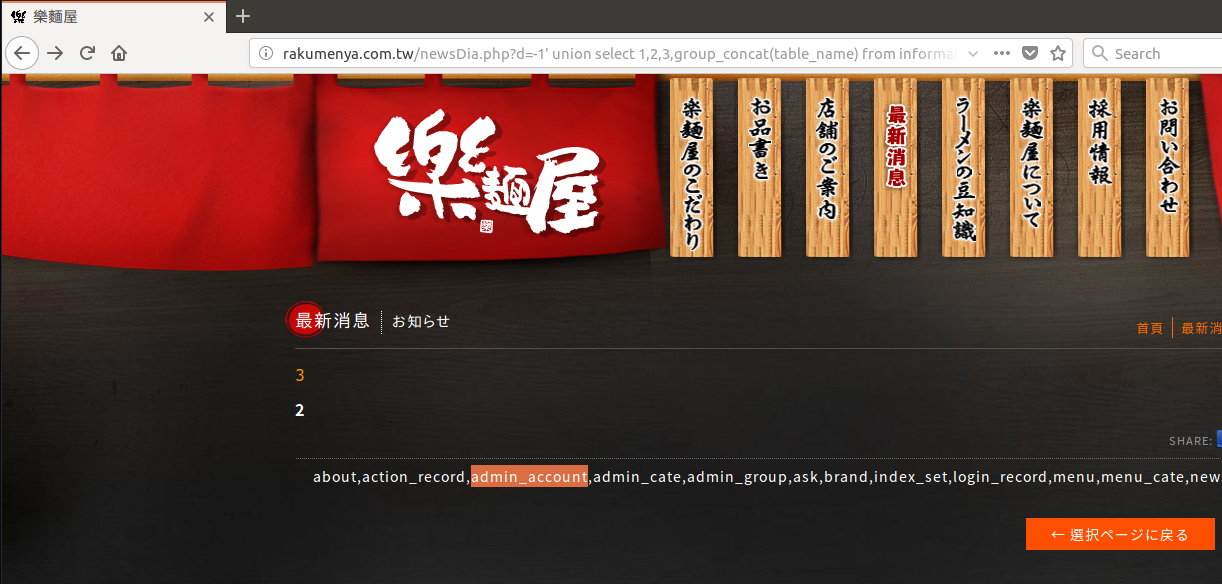1222x584 pixels.
Task: Open the 店舗のご案内 menu plank
Action: pos(827,166)
